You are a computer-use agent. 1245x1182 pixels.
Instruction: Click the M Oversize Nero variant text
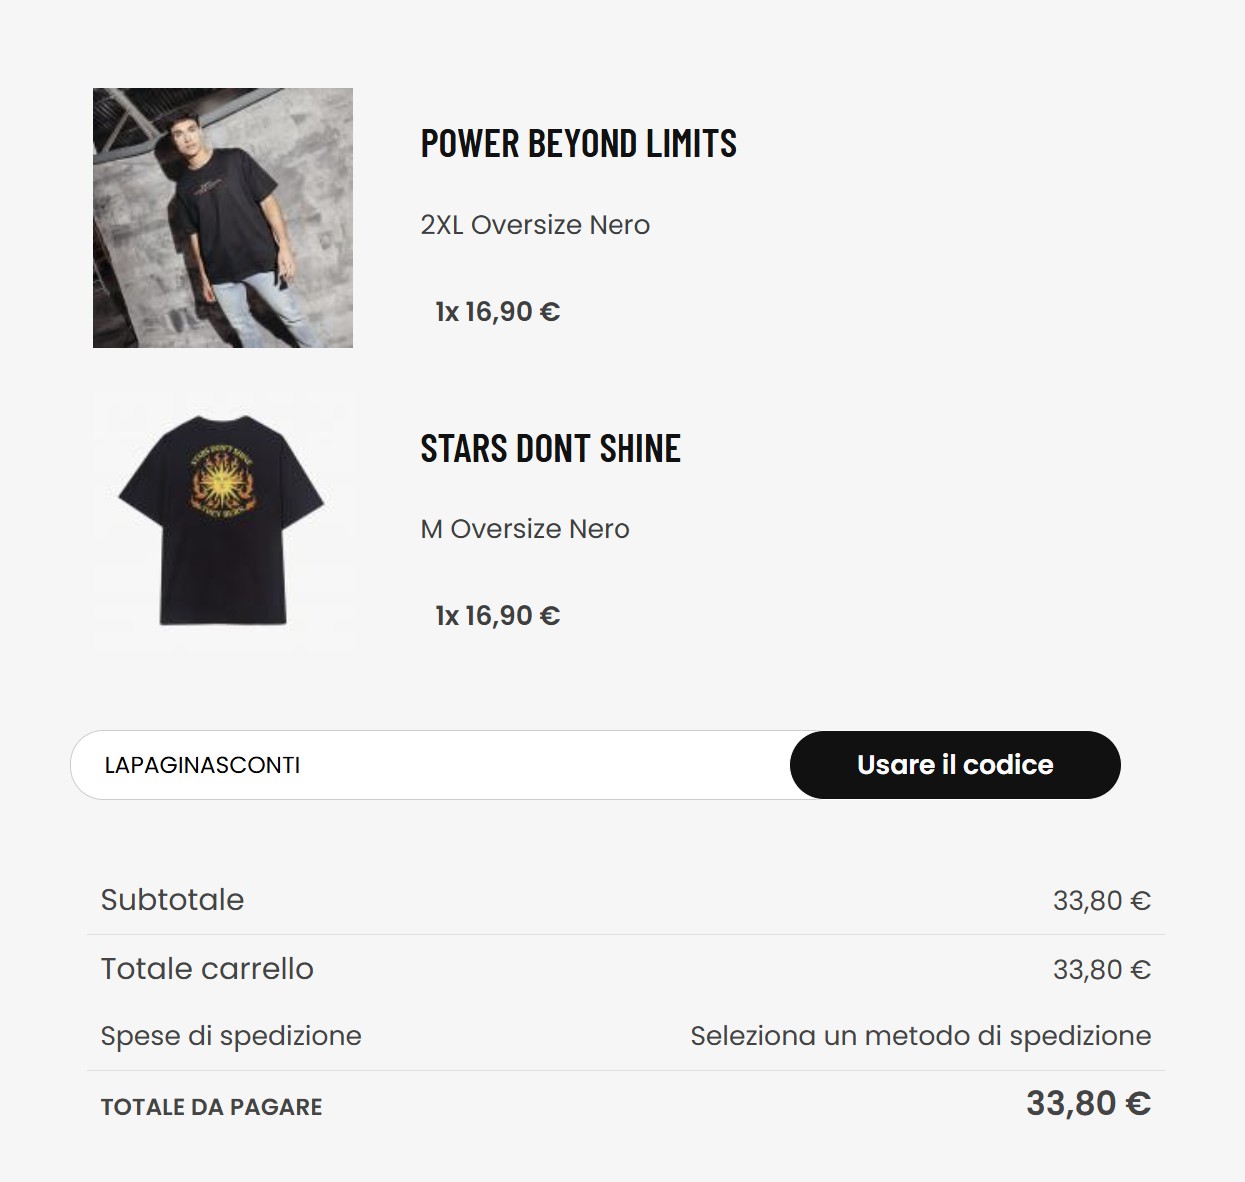point(525,529)
